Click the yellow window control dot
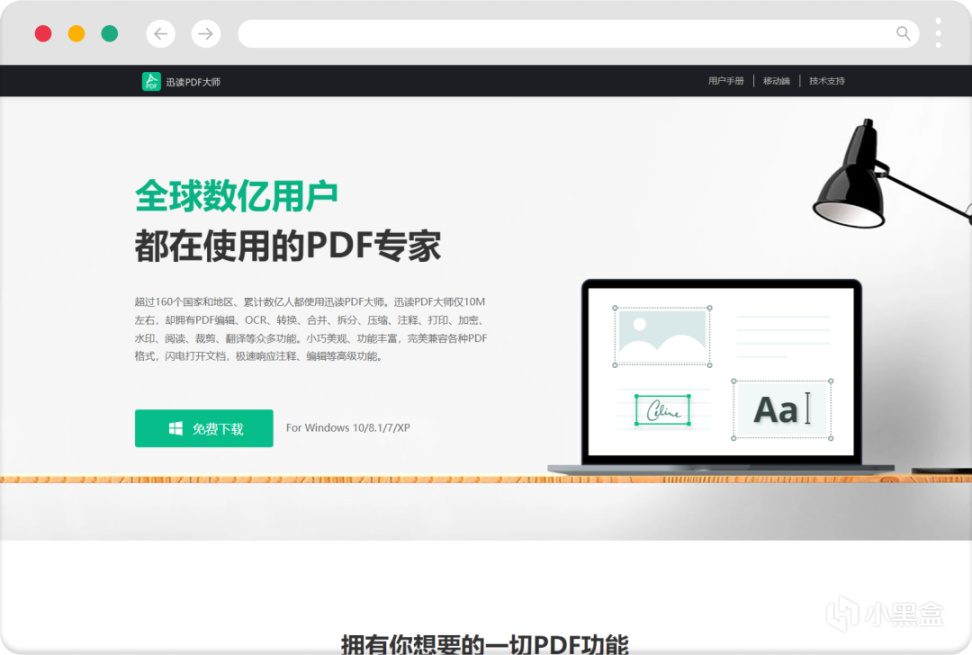 point(76,33)
